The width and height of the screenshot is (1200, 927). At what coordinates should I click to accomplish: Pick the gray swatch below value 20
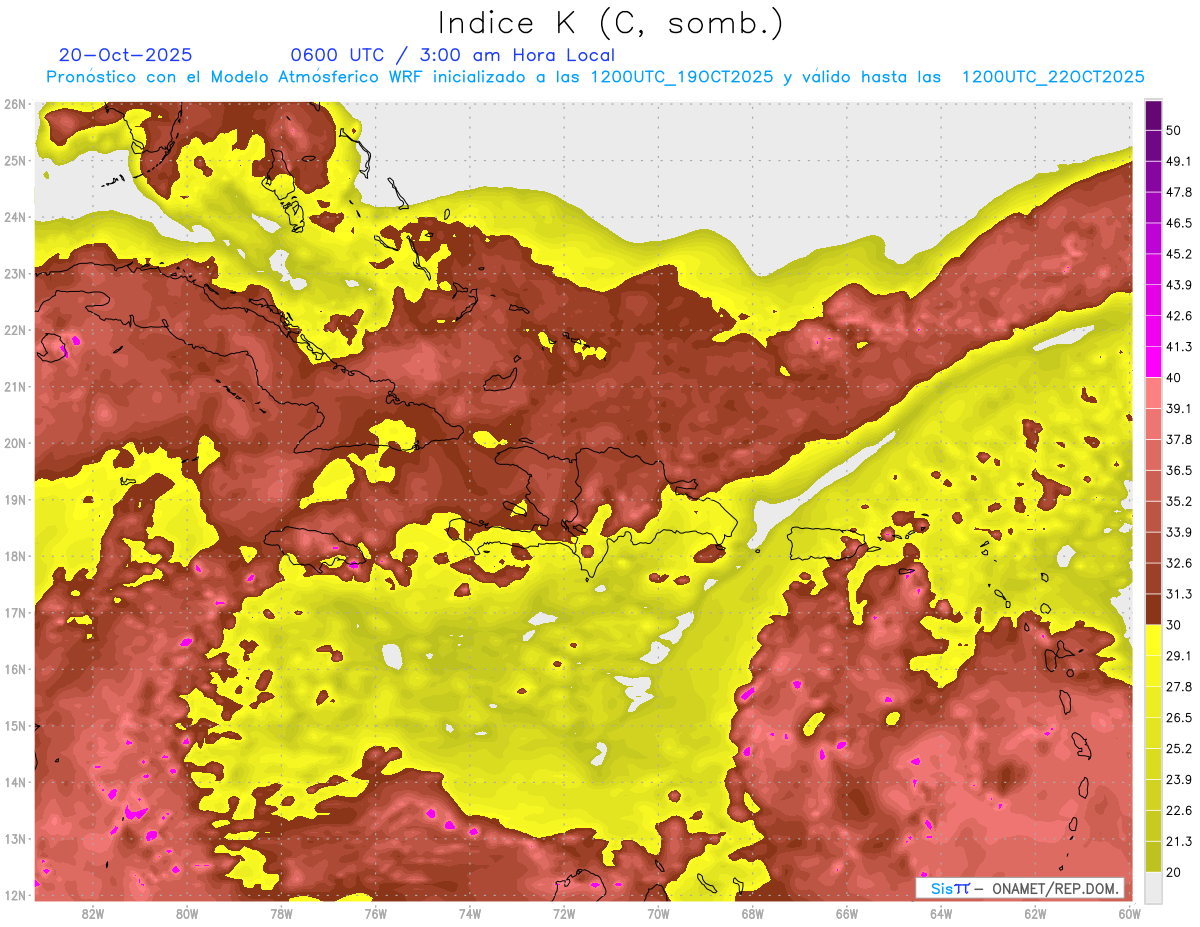click(1153, 886)
